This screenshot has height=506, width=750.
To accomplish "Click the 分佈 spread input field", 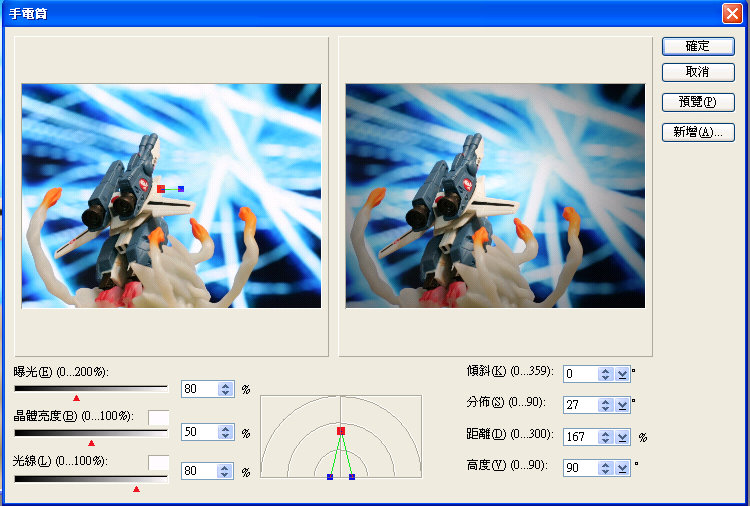I will pyautogui.click(x=581, y=405).
